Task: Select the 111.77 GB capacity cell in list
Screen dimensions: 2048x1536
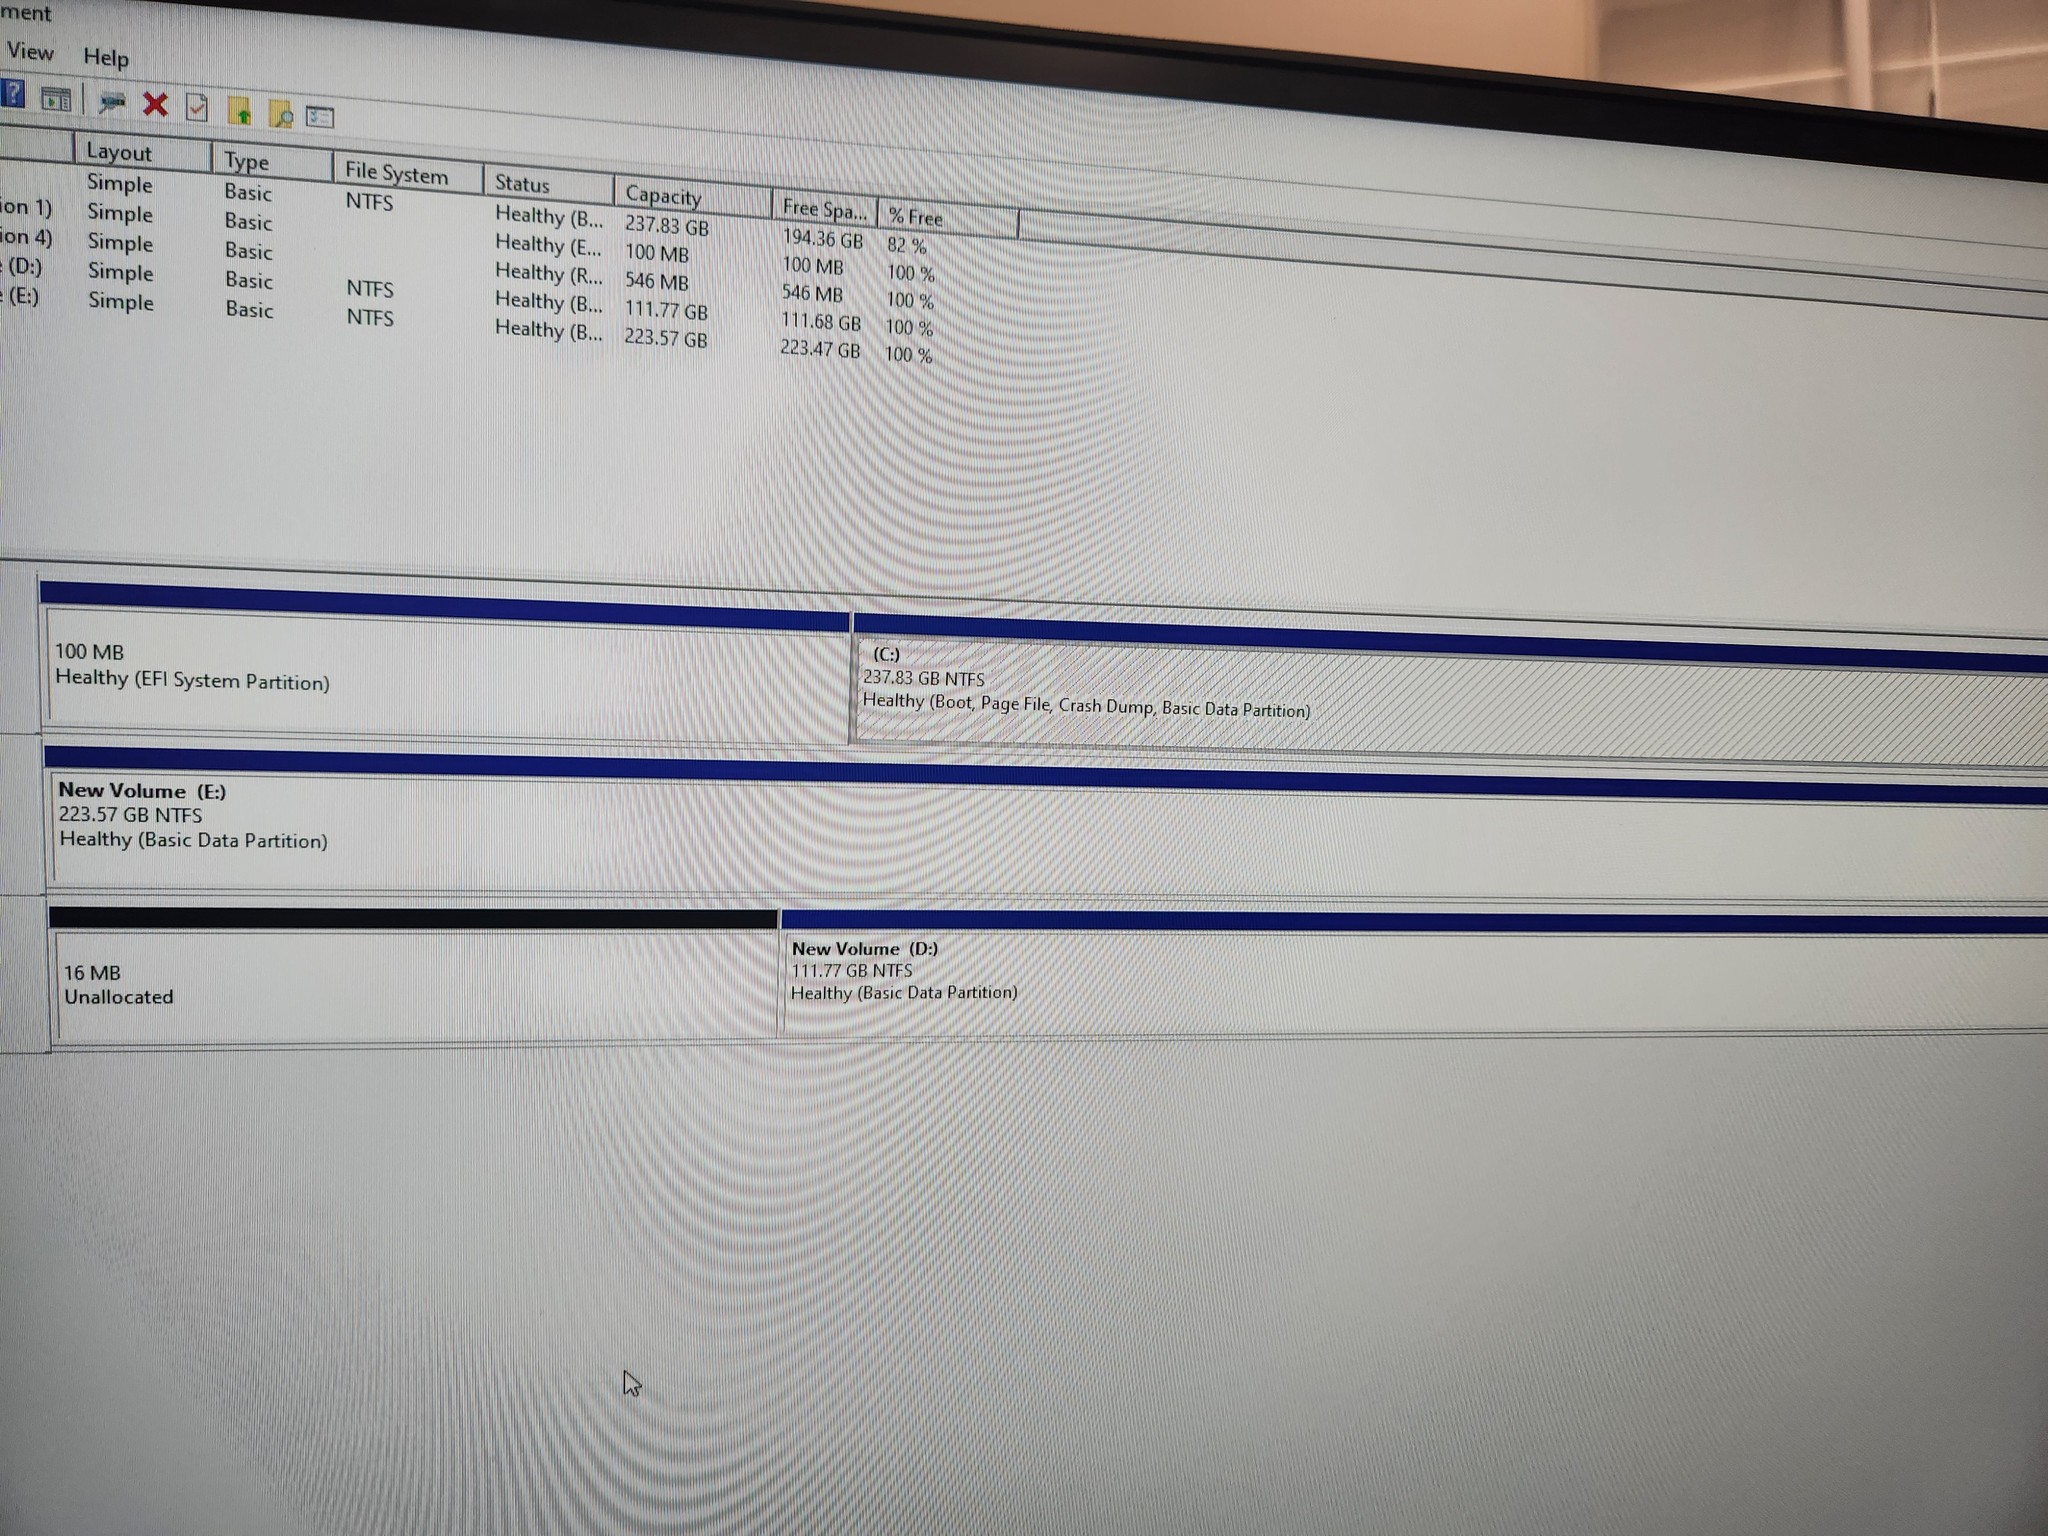Action: (666, 311)
